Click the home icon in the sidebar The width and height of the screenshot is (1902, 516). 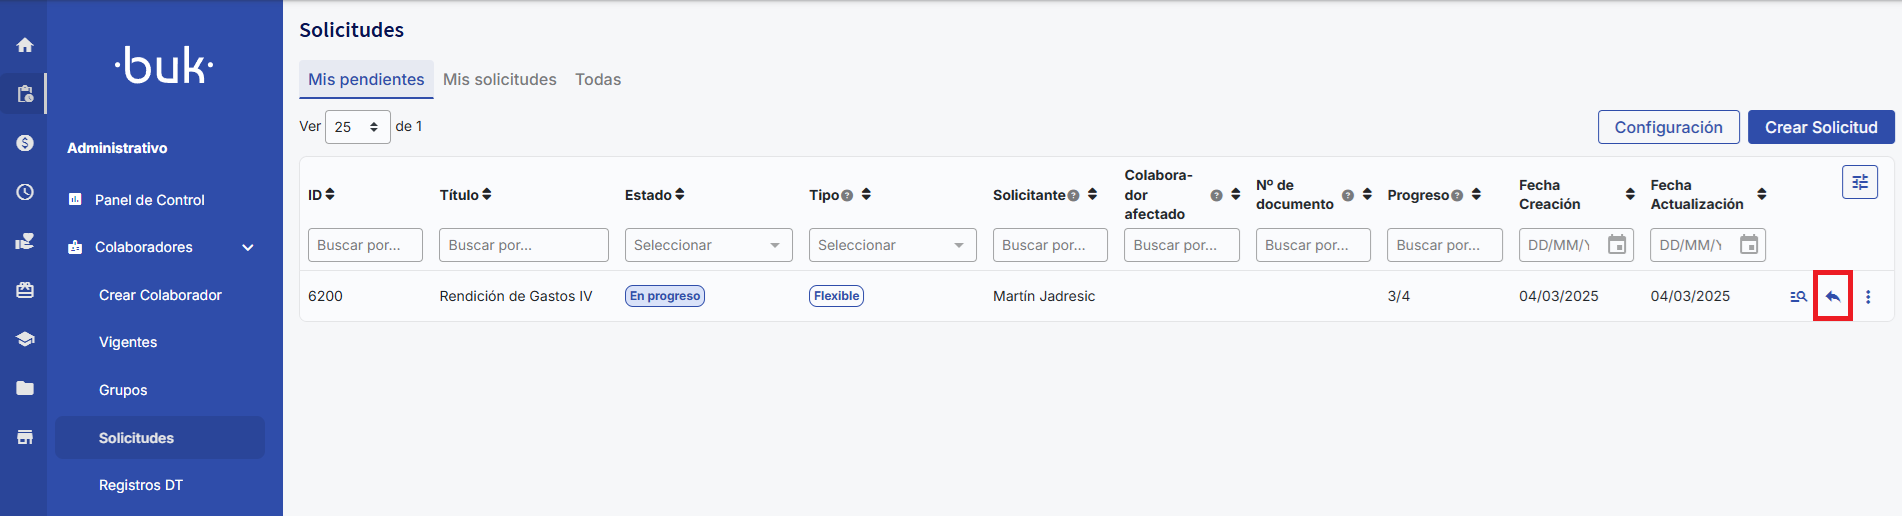(x=25, y=45)
